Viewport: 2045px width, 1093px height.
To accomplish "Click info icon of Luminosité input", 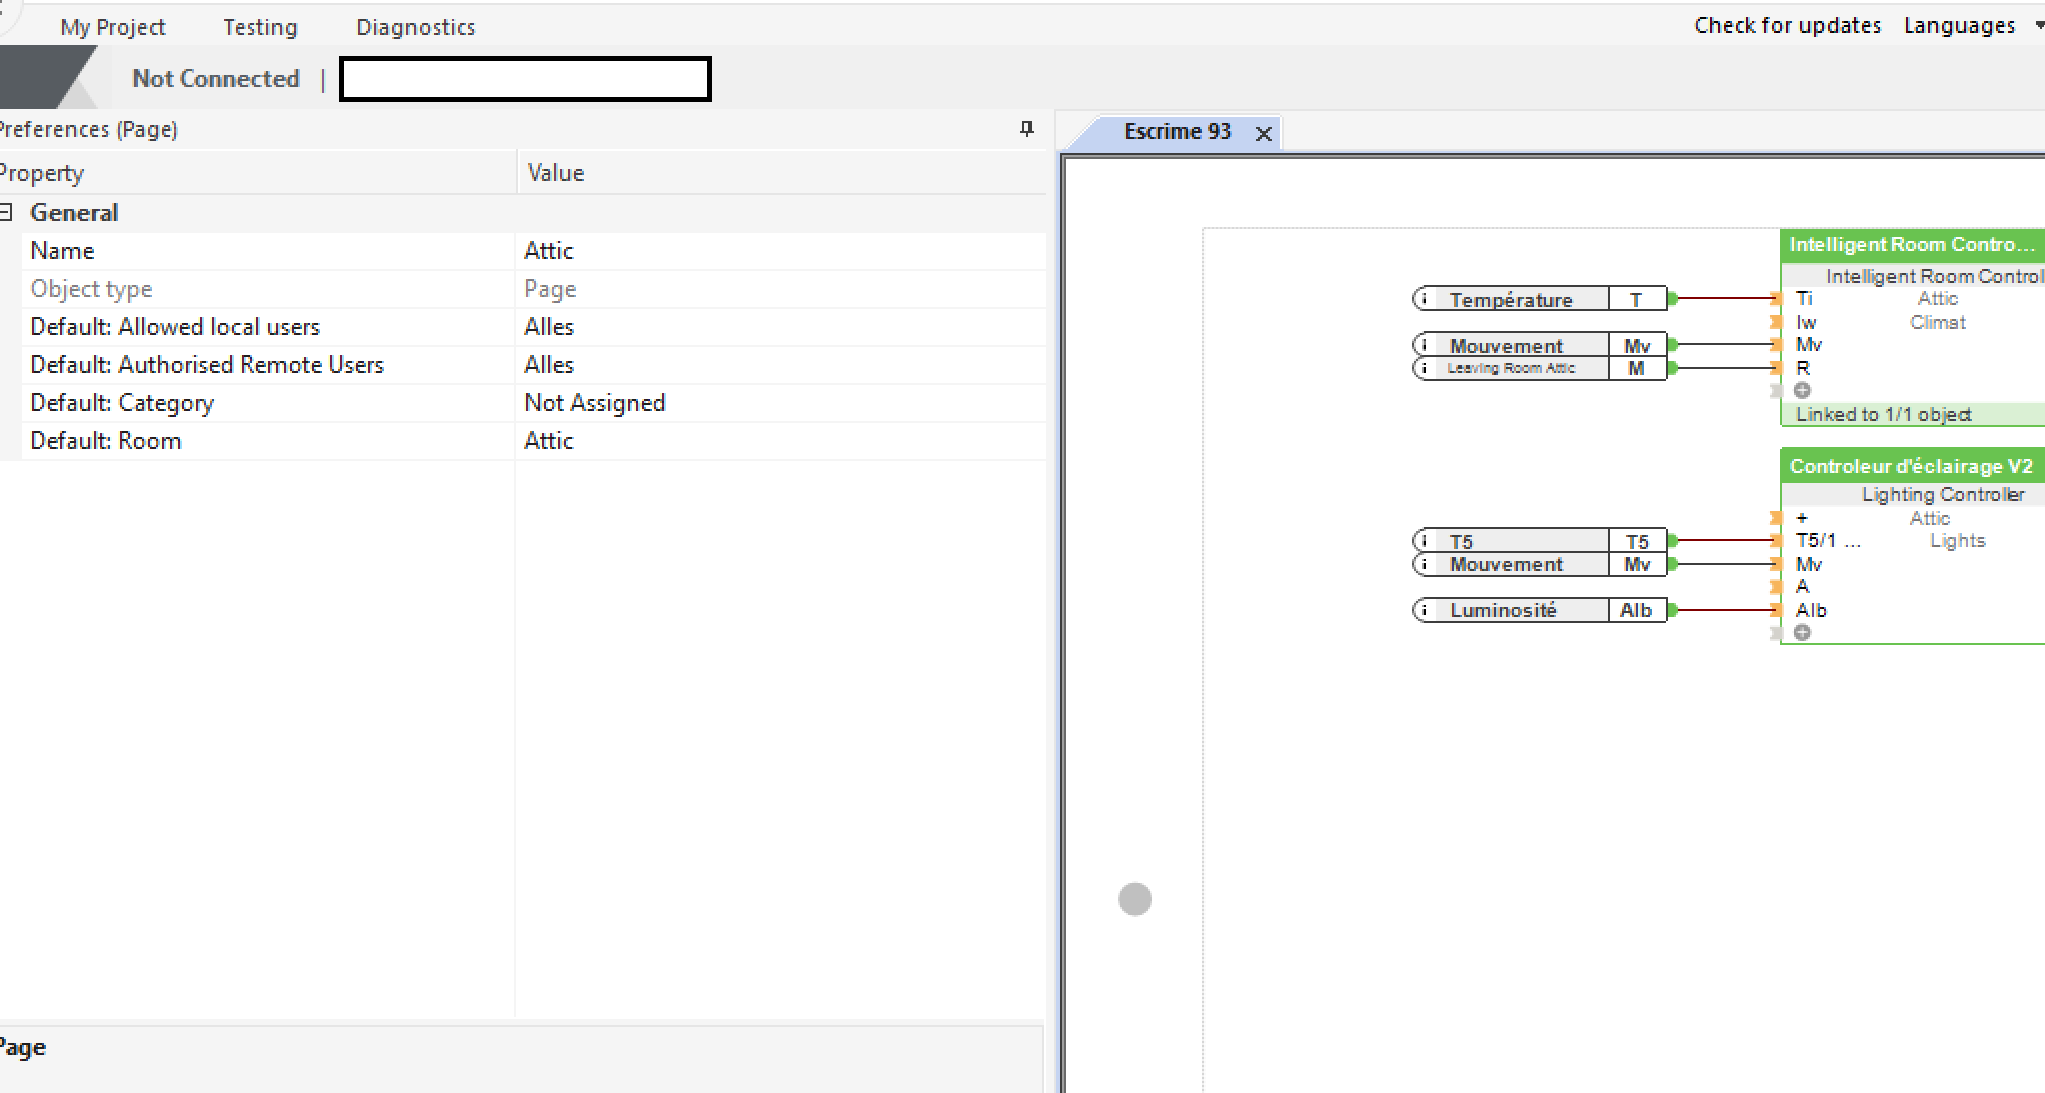I will tap(1424, 610).
